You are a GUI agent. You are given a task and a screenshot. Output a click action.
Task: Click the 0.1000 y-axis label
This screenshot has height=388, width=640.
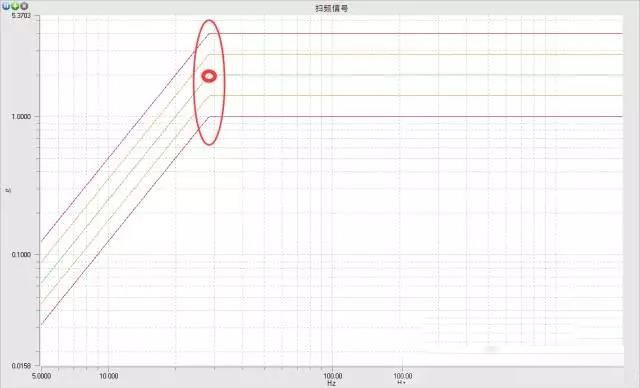click(21, 255)
